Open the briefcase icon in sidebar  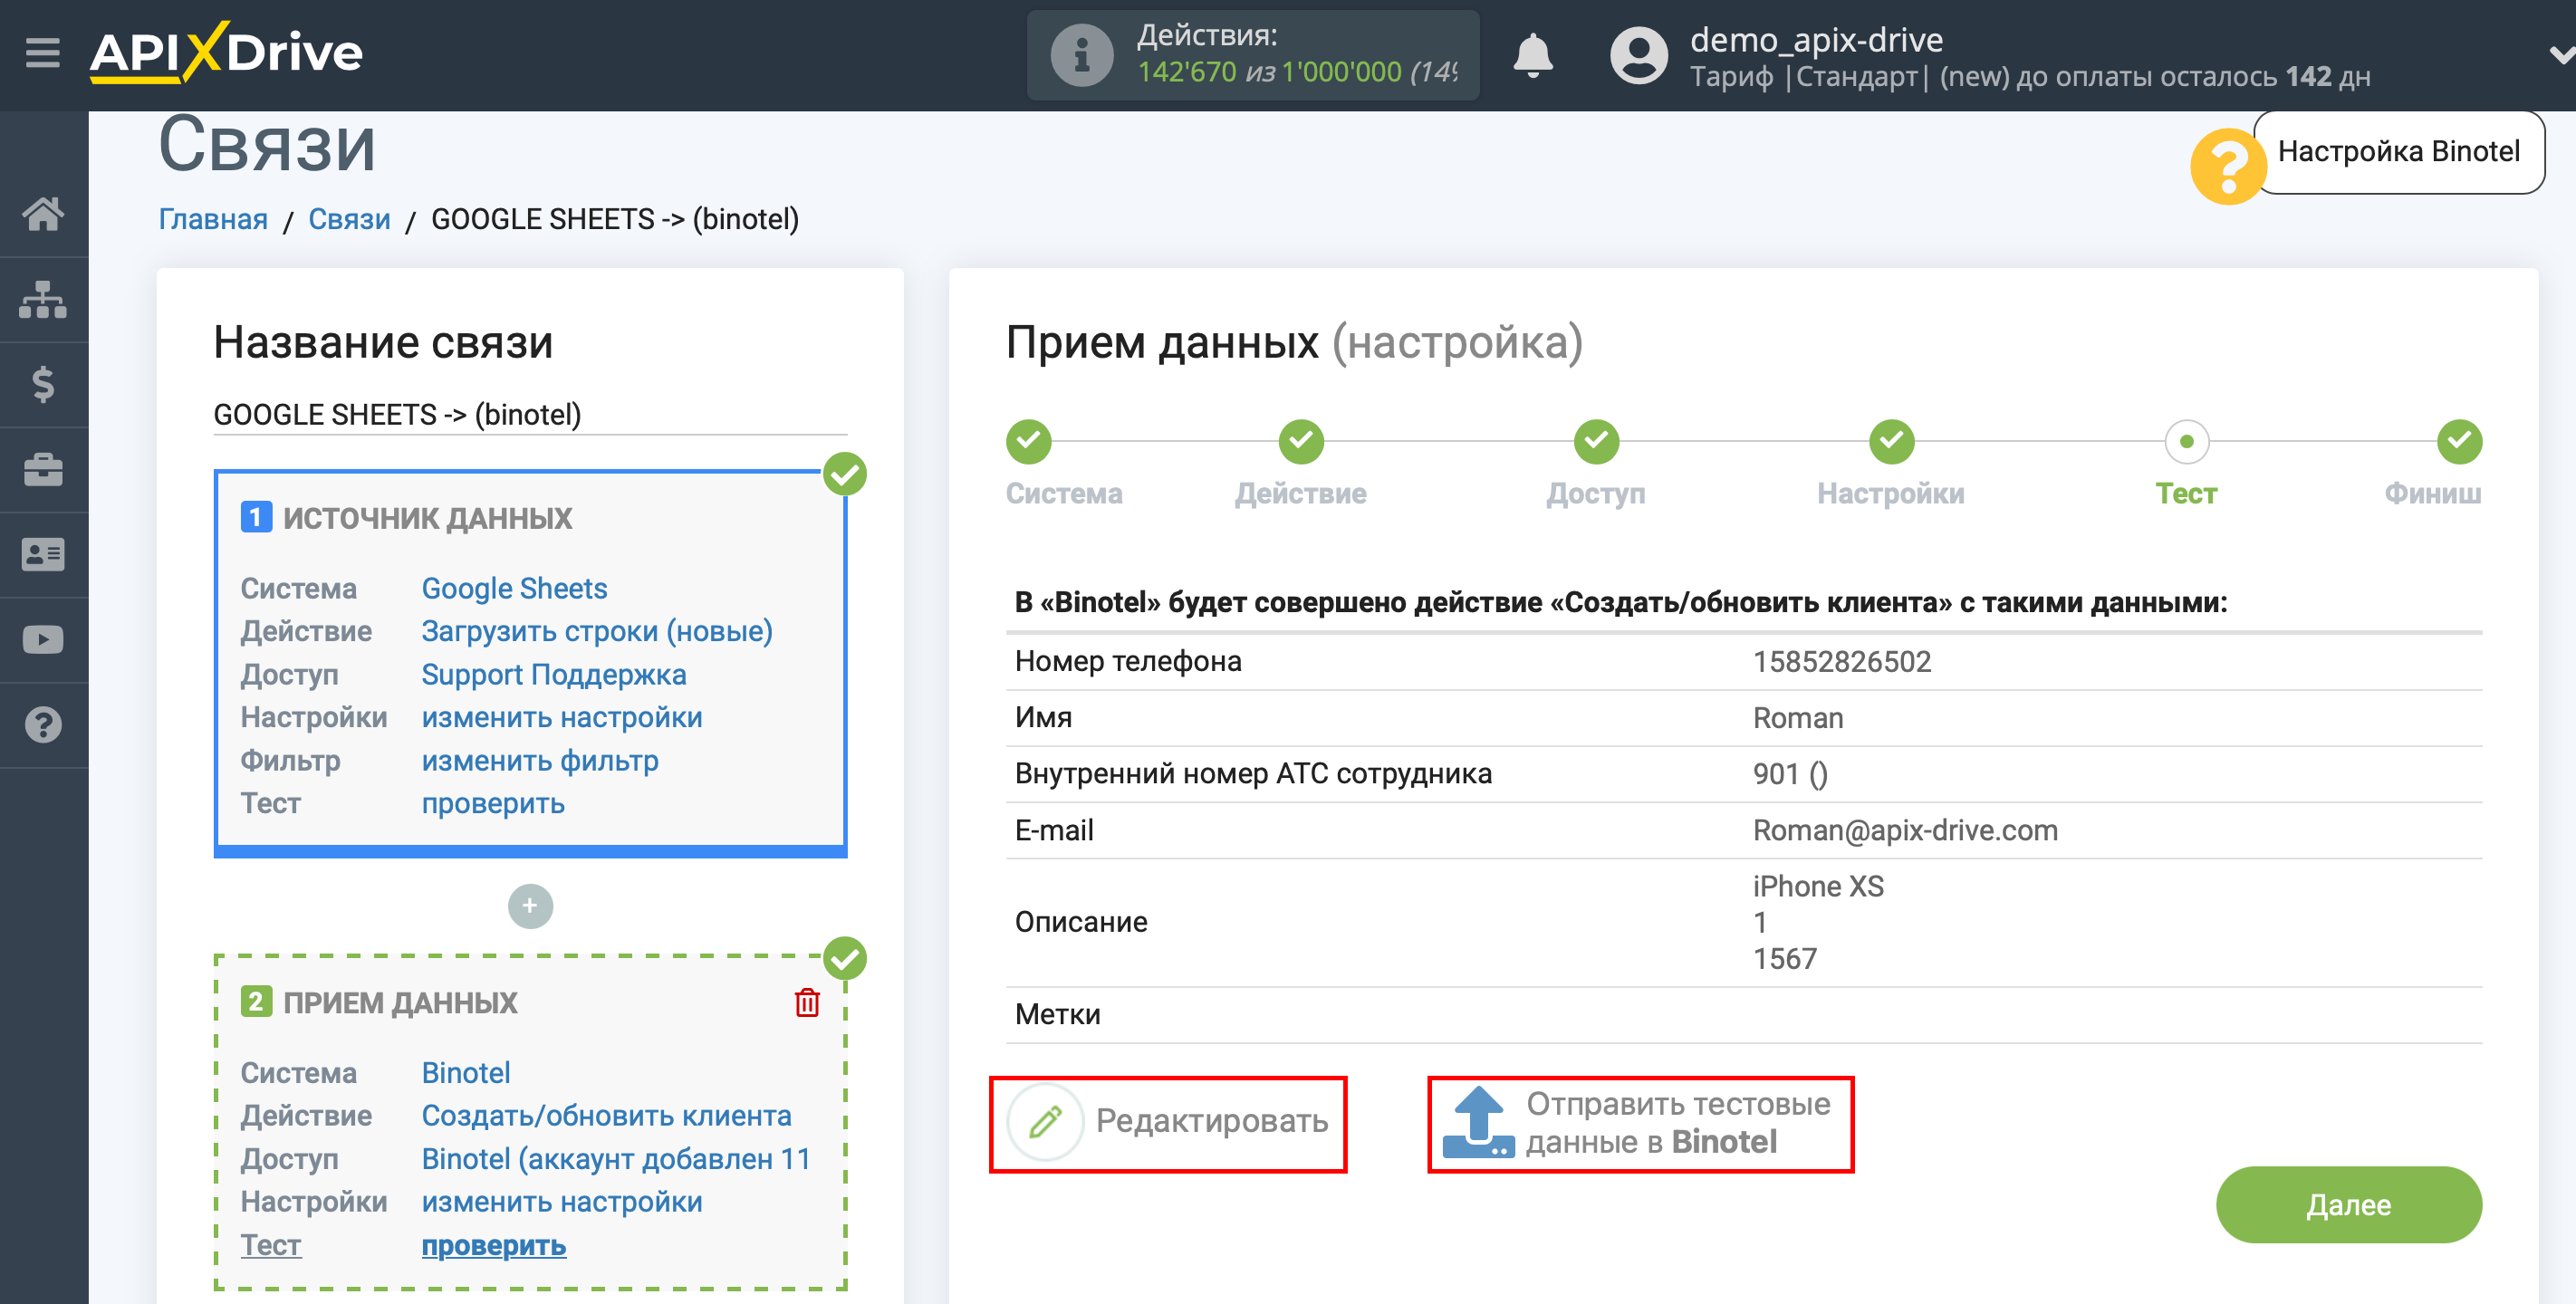43,469
